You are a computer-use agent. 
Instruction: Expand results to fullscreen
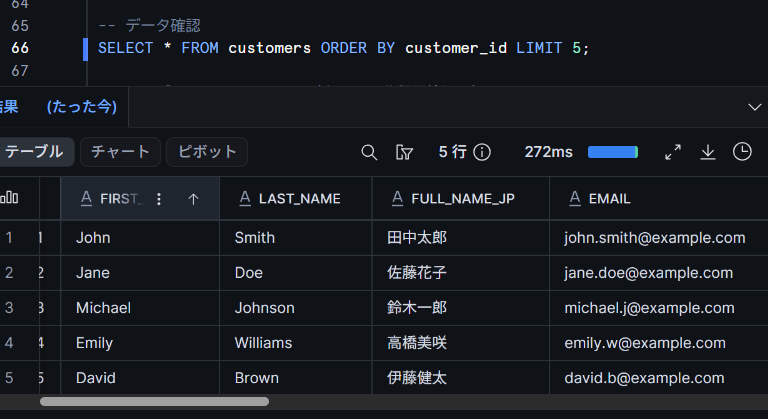pos(673,152)
